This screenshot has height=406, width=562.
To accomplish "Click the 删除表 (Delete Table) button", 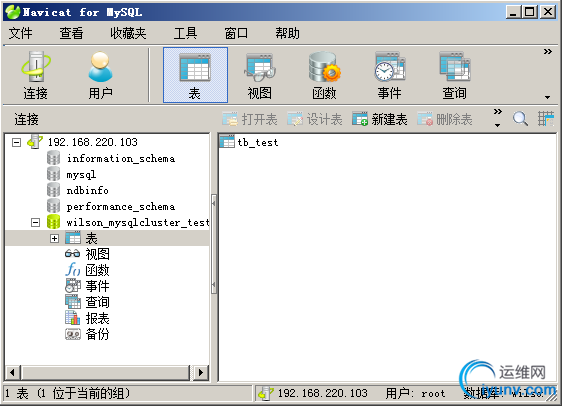I will [x=444, y=119].
